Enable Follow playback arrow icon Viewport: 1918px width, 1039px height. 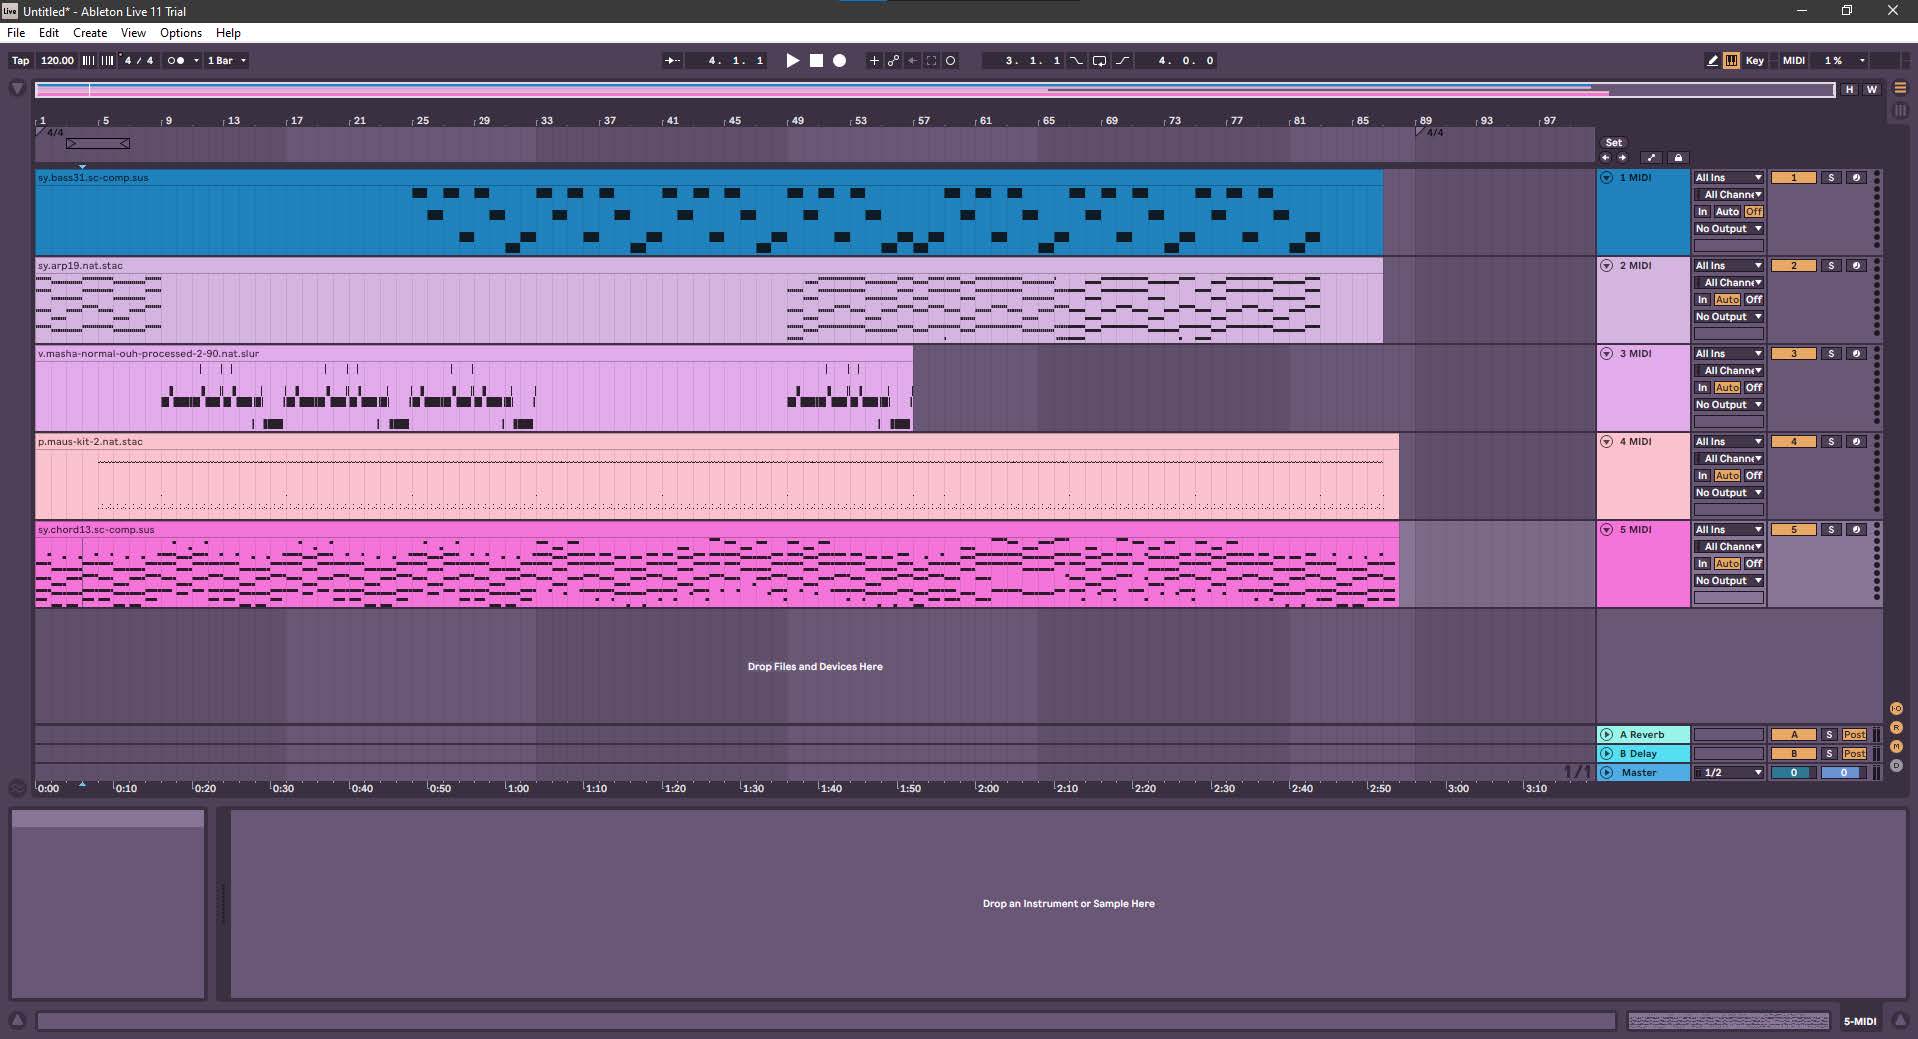672,61
